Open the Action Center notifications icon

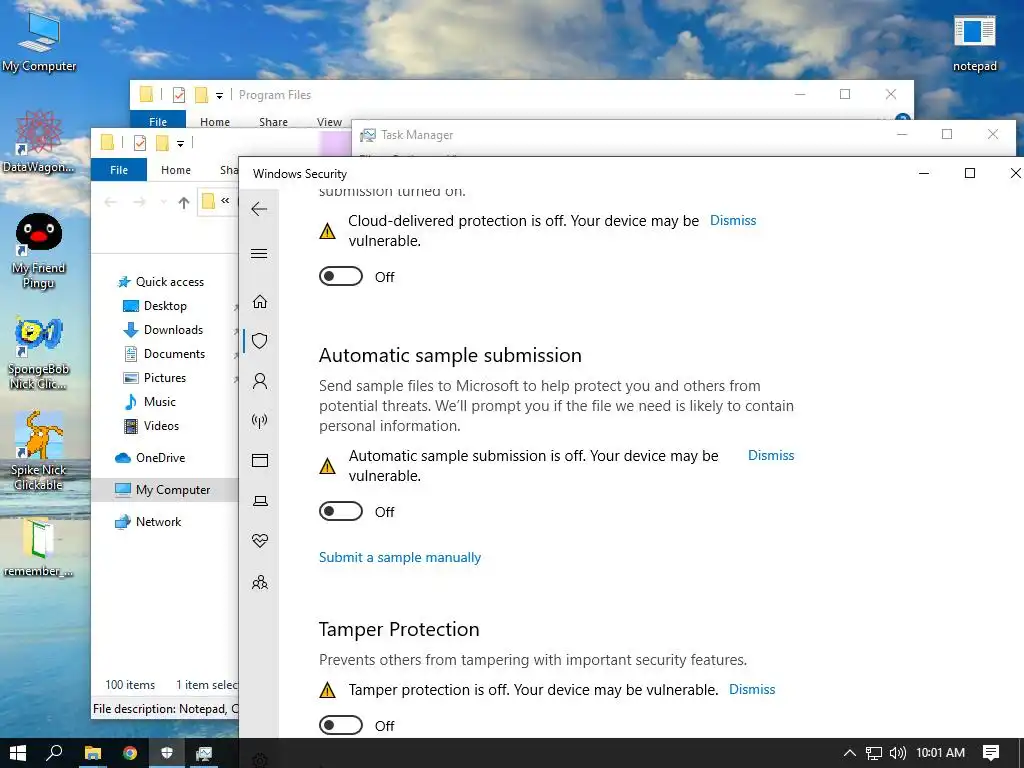point(991,753)
